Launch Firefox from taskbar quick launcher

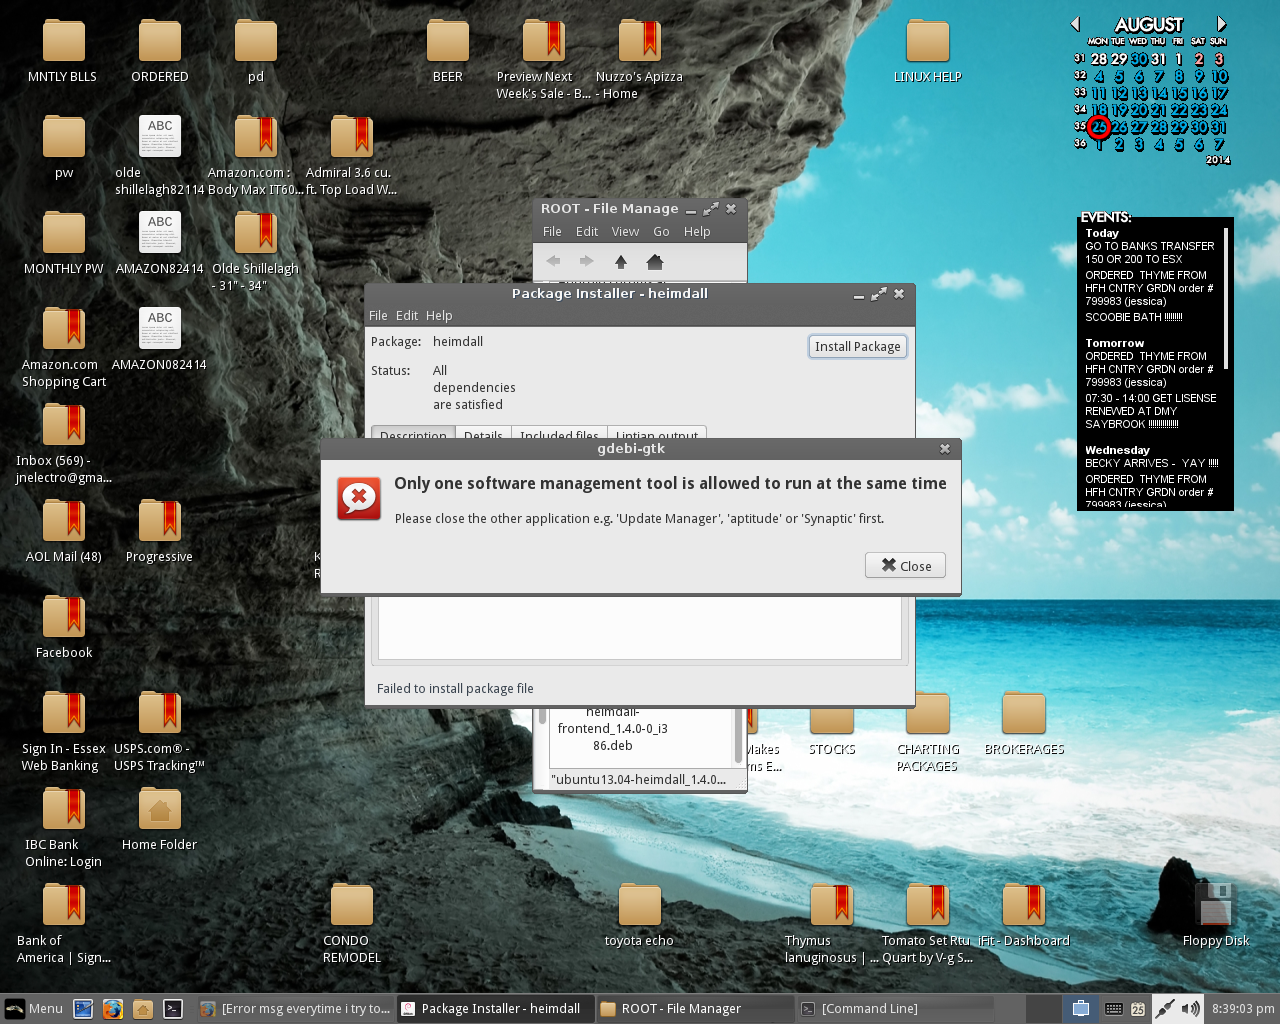(x=113, y=1009)
